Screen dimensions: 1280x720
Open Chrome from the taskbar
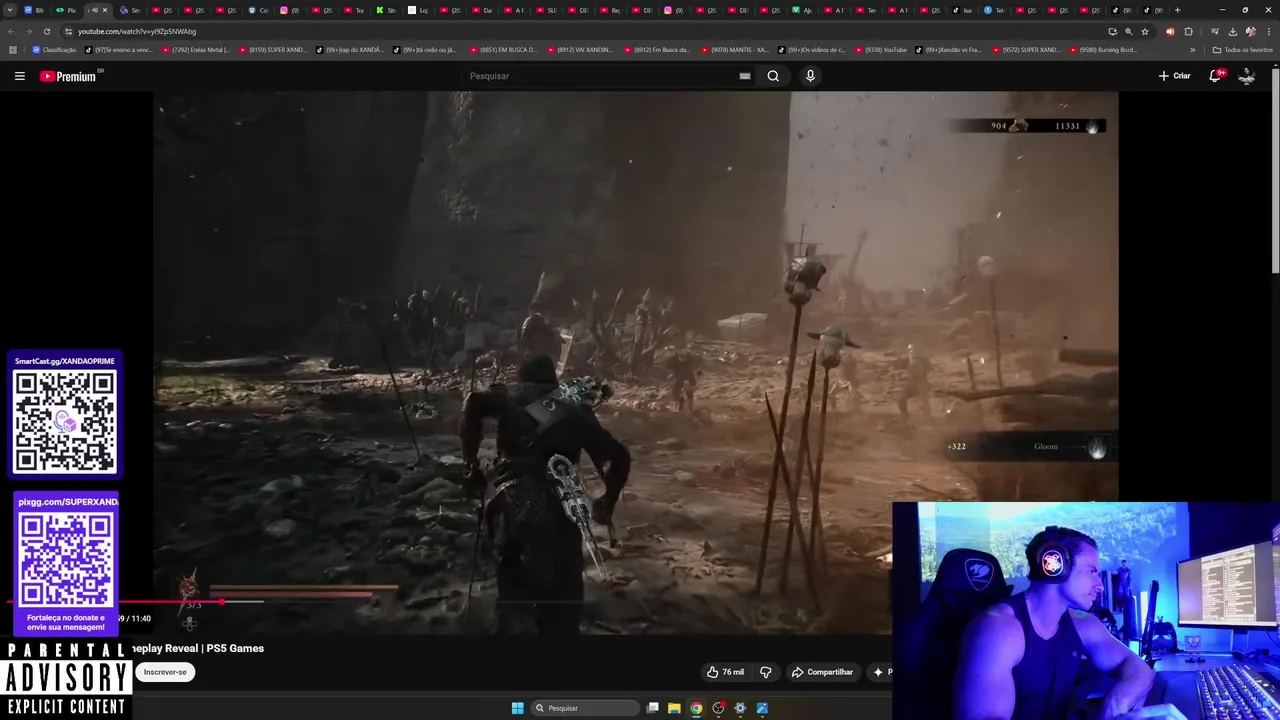click(696, 708)
